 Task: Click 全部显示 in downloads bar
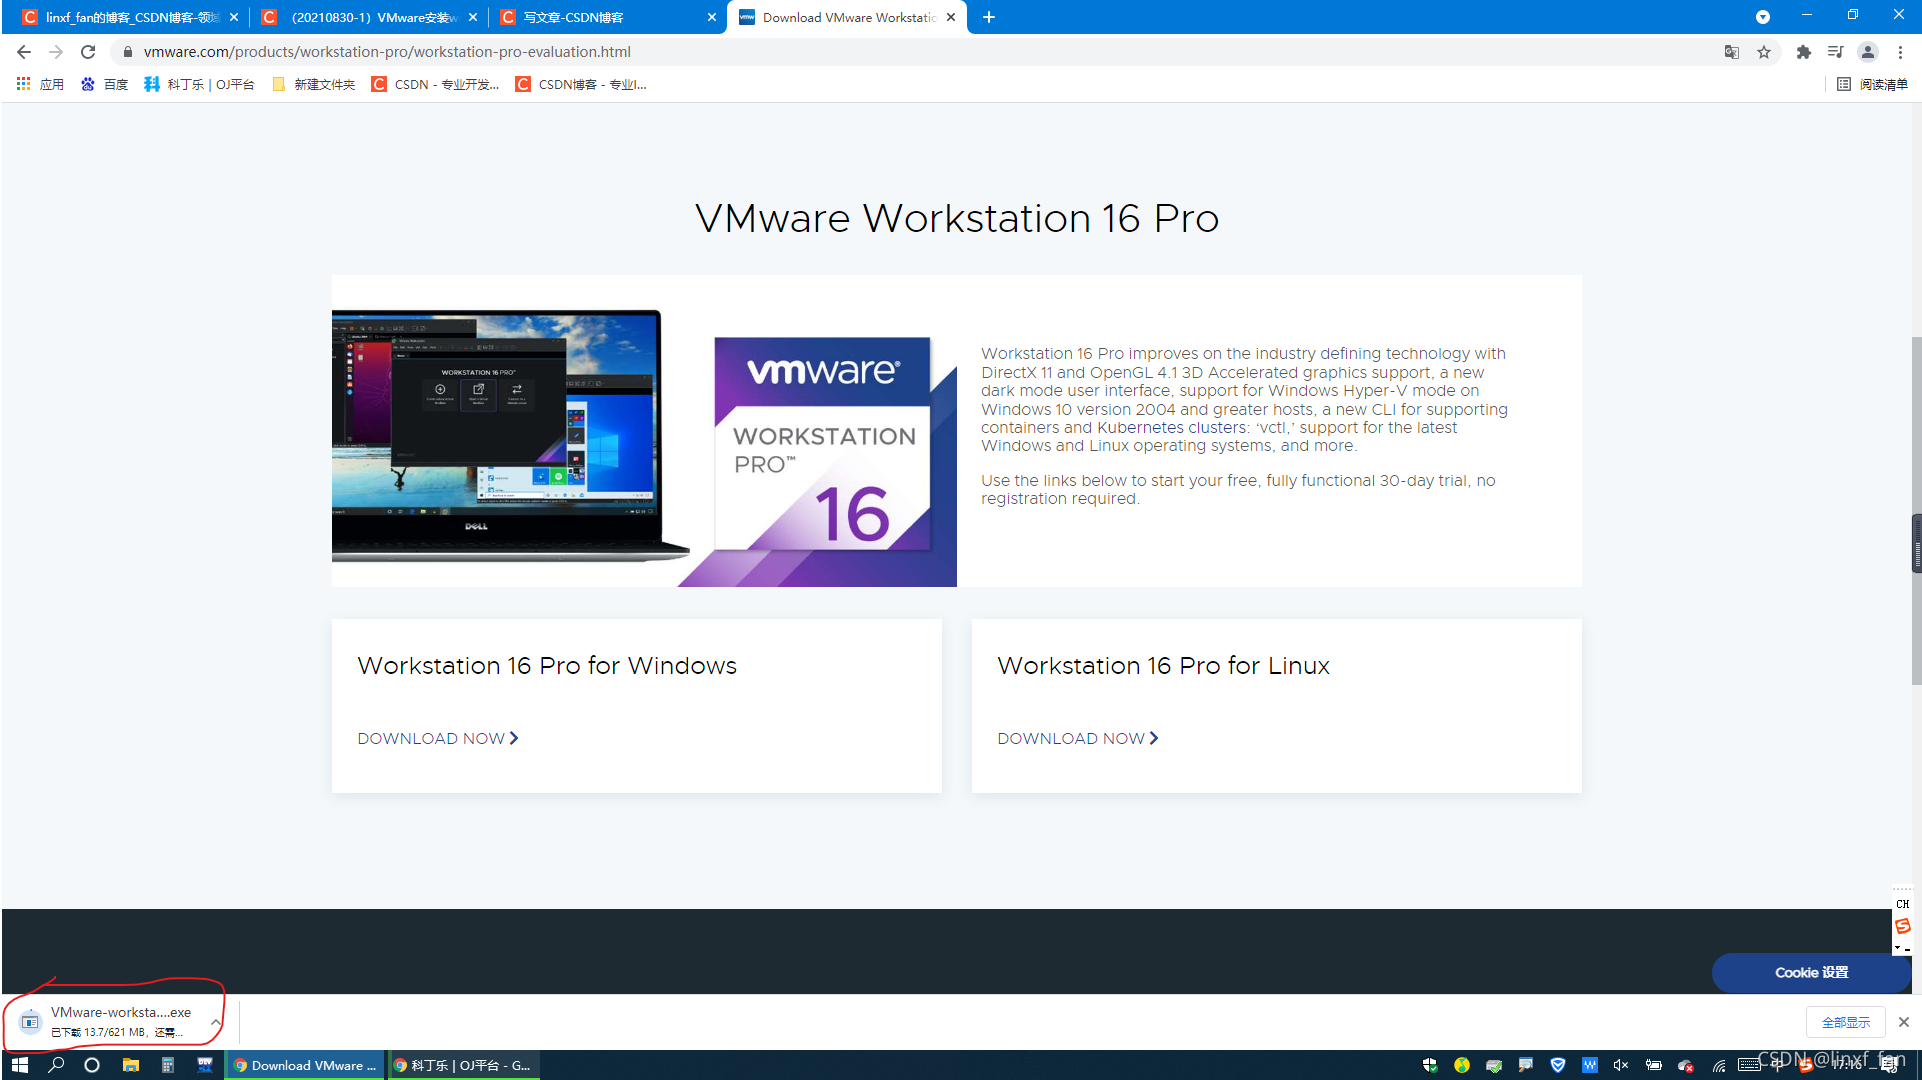pos(1845,1022)
